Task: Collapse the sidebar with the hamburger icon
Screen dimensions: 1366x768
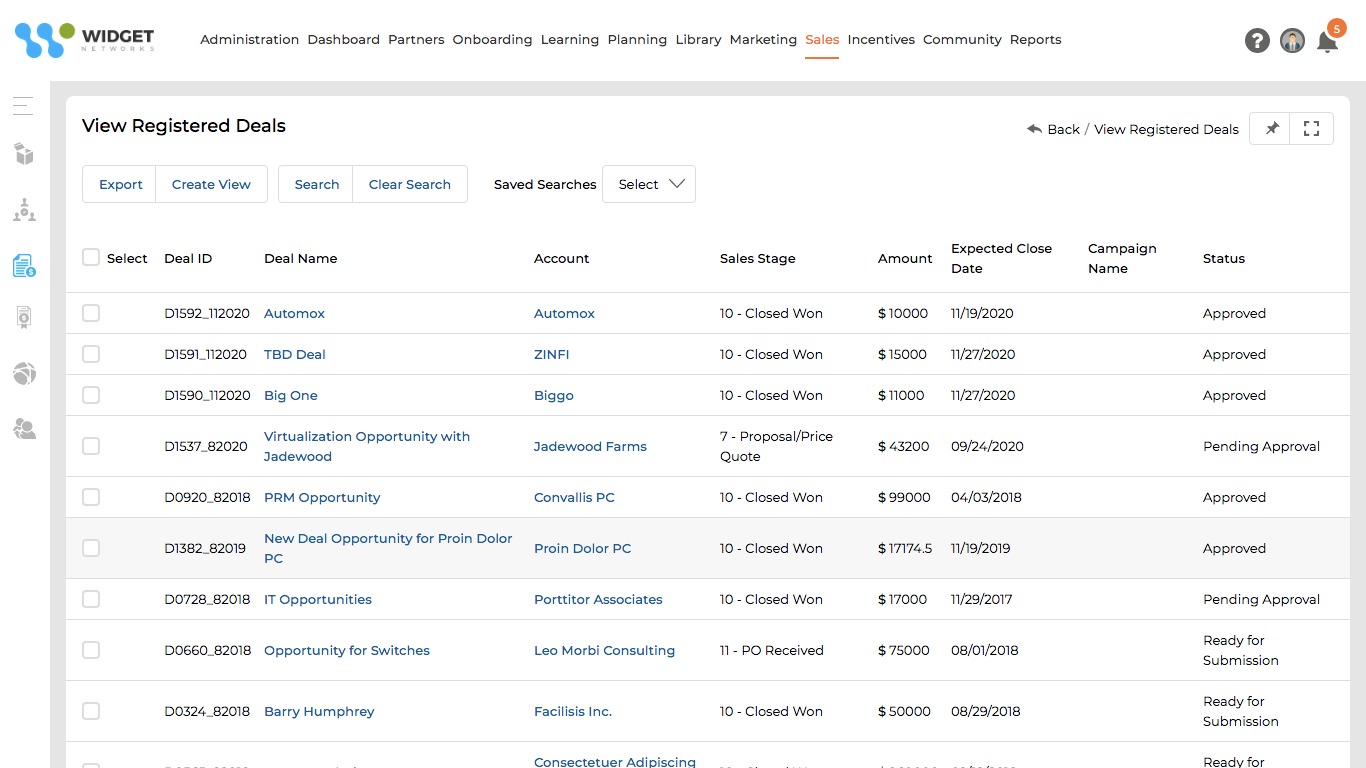Action: coord(22,105)
